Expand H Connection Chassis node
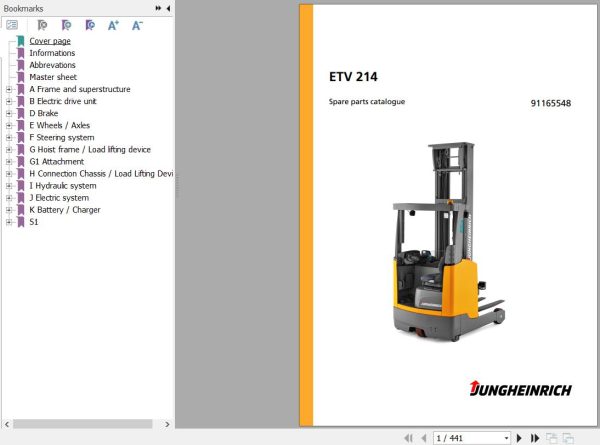Screen dimensions: 600x445 (x=9, y=174)
